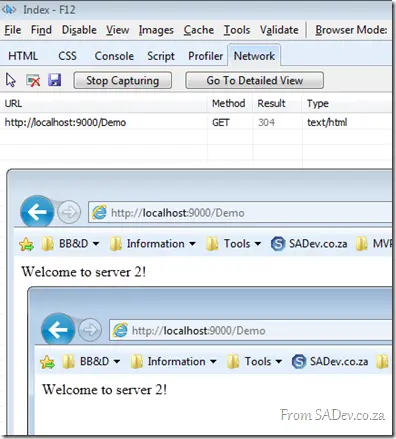Click the Stop Capturing button

[x=123, y=80]
